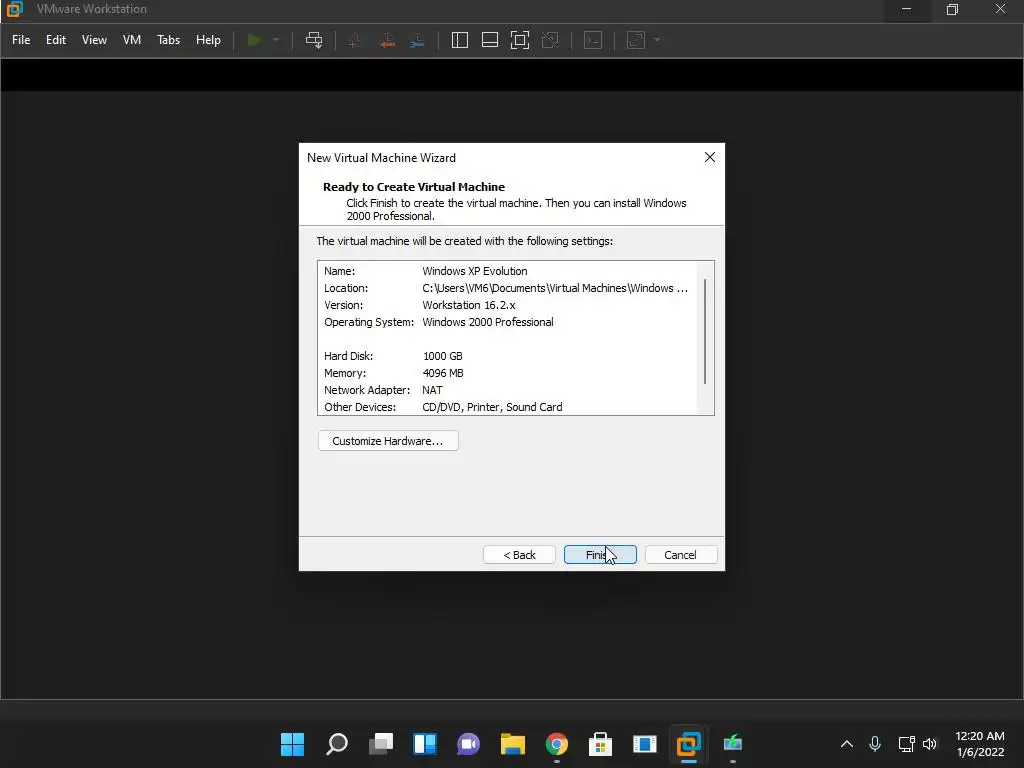Select the Location path value

click(x=555, y=288)
